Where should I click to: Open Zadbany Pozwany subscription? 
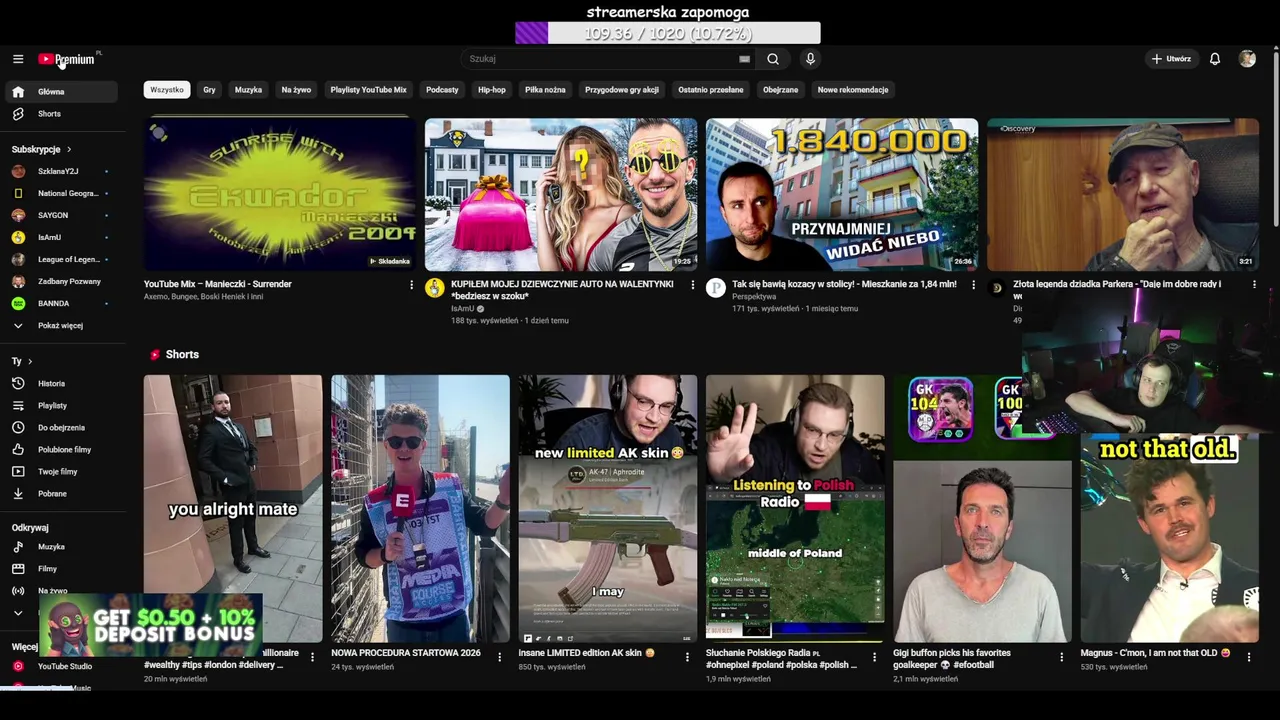coord(60,282)
